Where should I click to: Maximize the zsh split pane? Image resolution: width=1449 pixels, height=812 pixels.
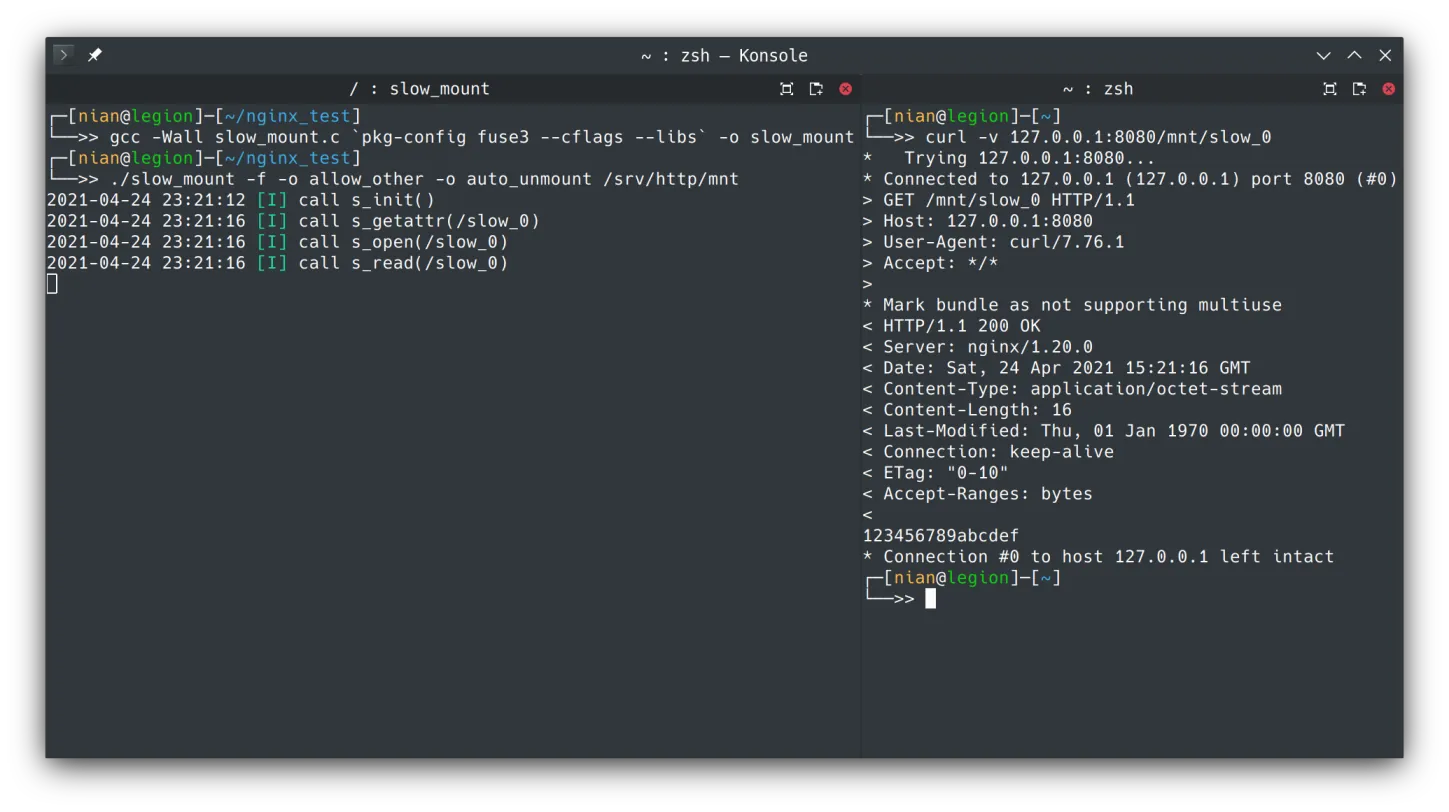point(1329,89)
